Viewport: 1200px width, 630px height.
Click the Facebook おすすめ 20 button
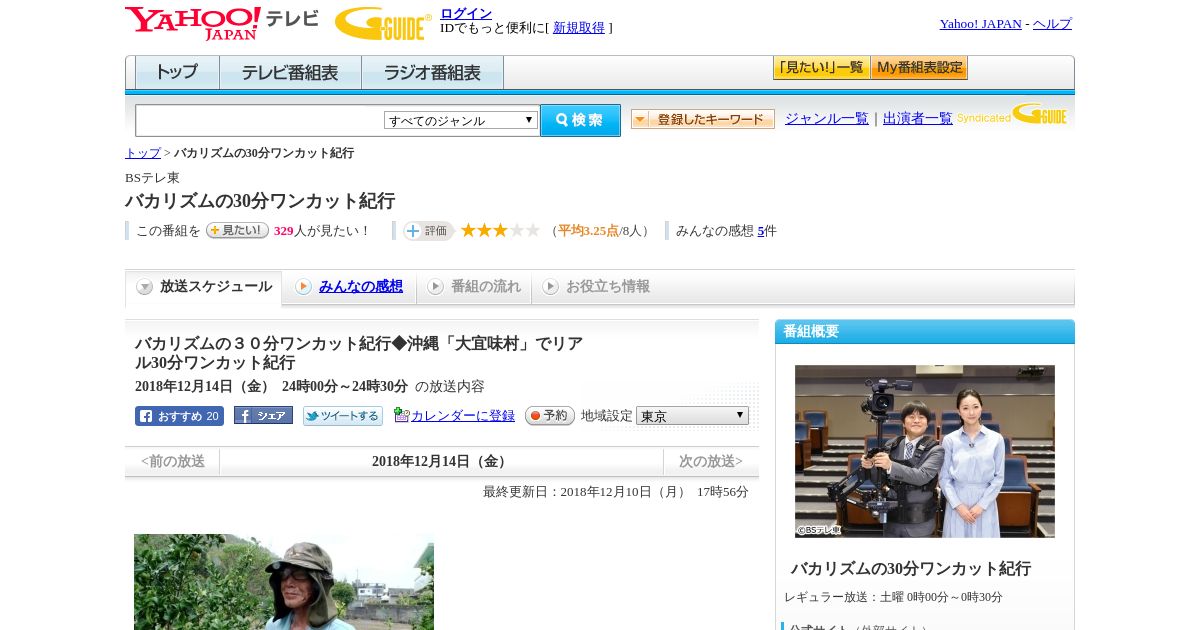pos(179,416)
